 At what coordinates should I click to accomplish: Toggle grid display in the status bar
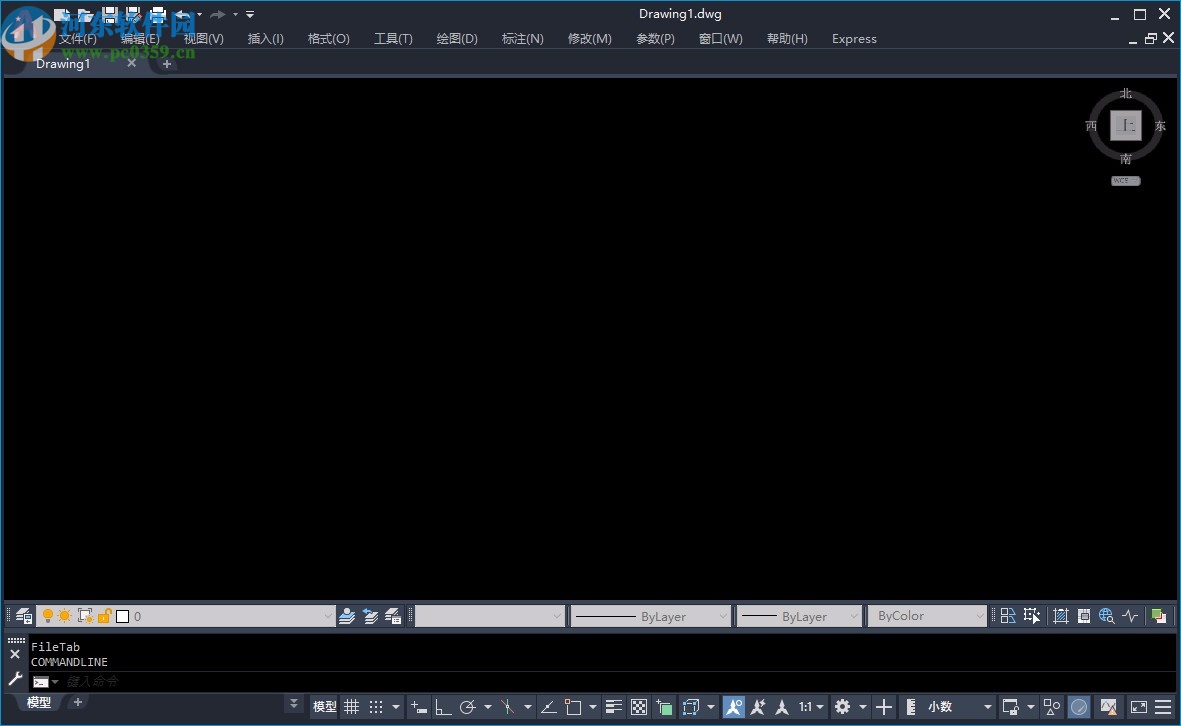[x=352, y=707]
